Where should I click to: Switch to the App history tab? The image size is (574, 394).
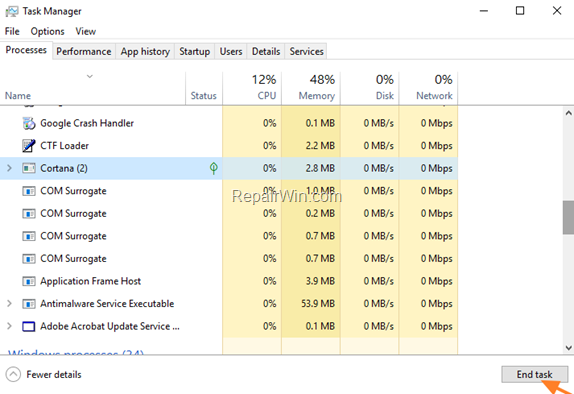coord(145,52)
